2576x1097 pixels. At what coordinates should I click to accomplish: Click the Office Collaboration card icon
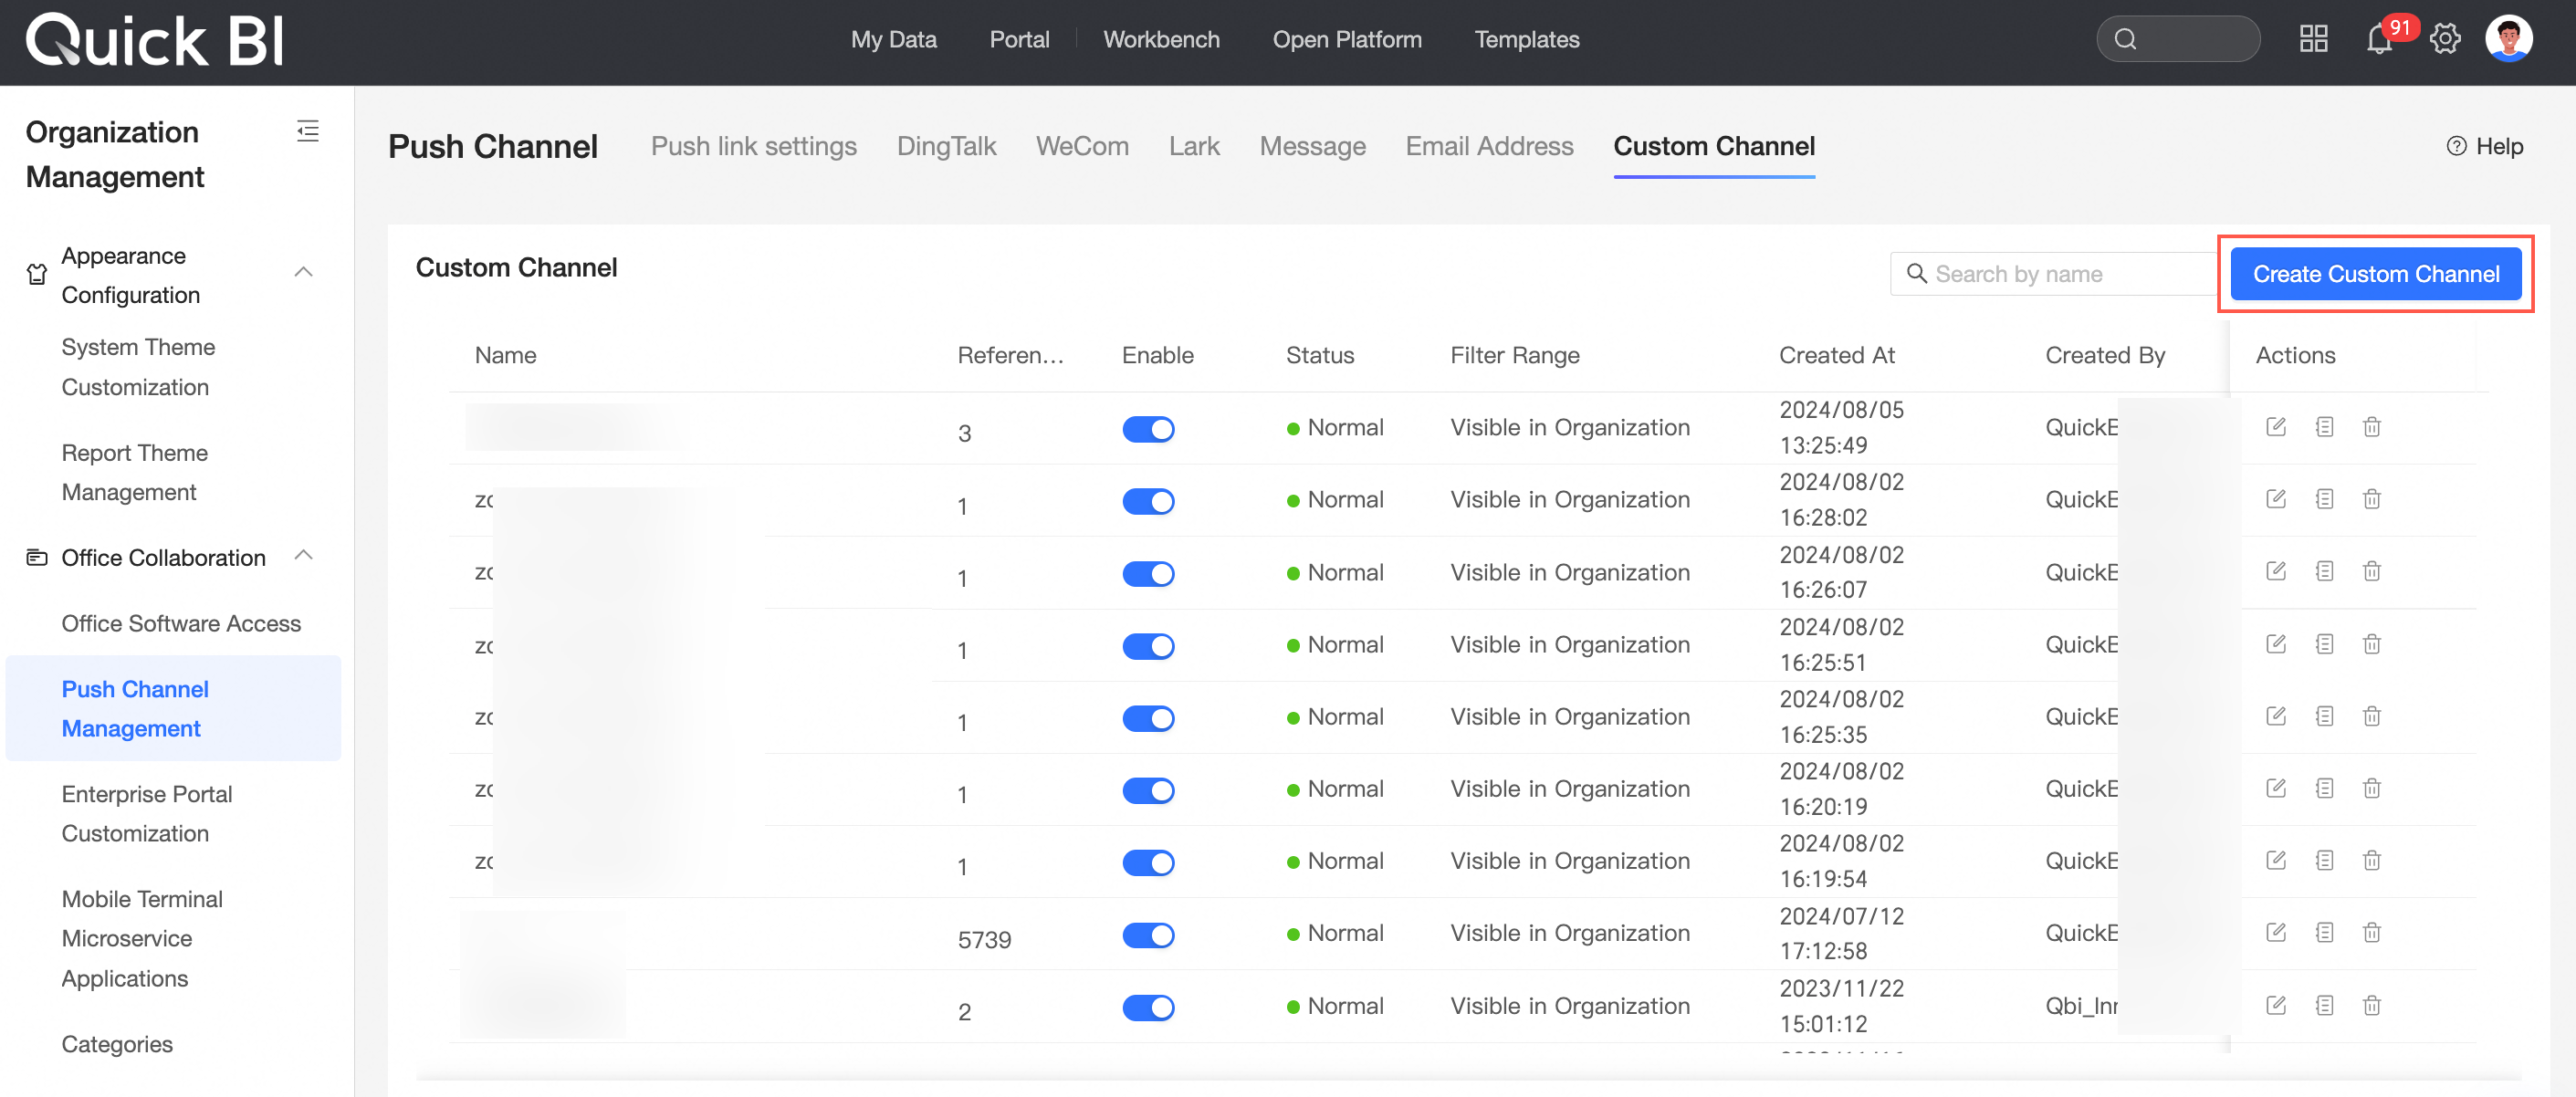(x=37, y=557)
